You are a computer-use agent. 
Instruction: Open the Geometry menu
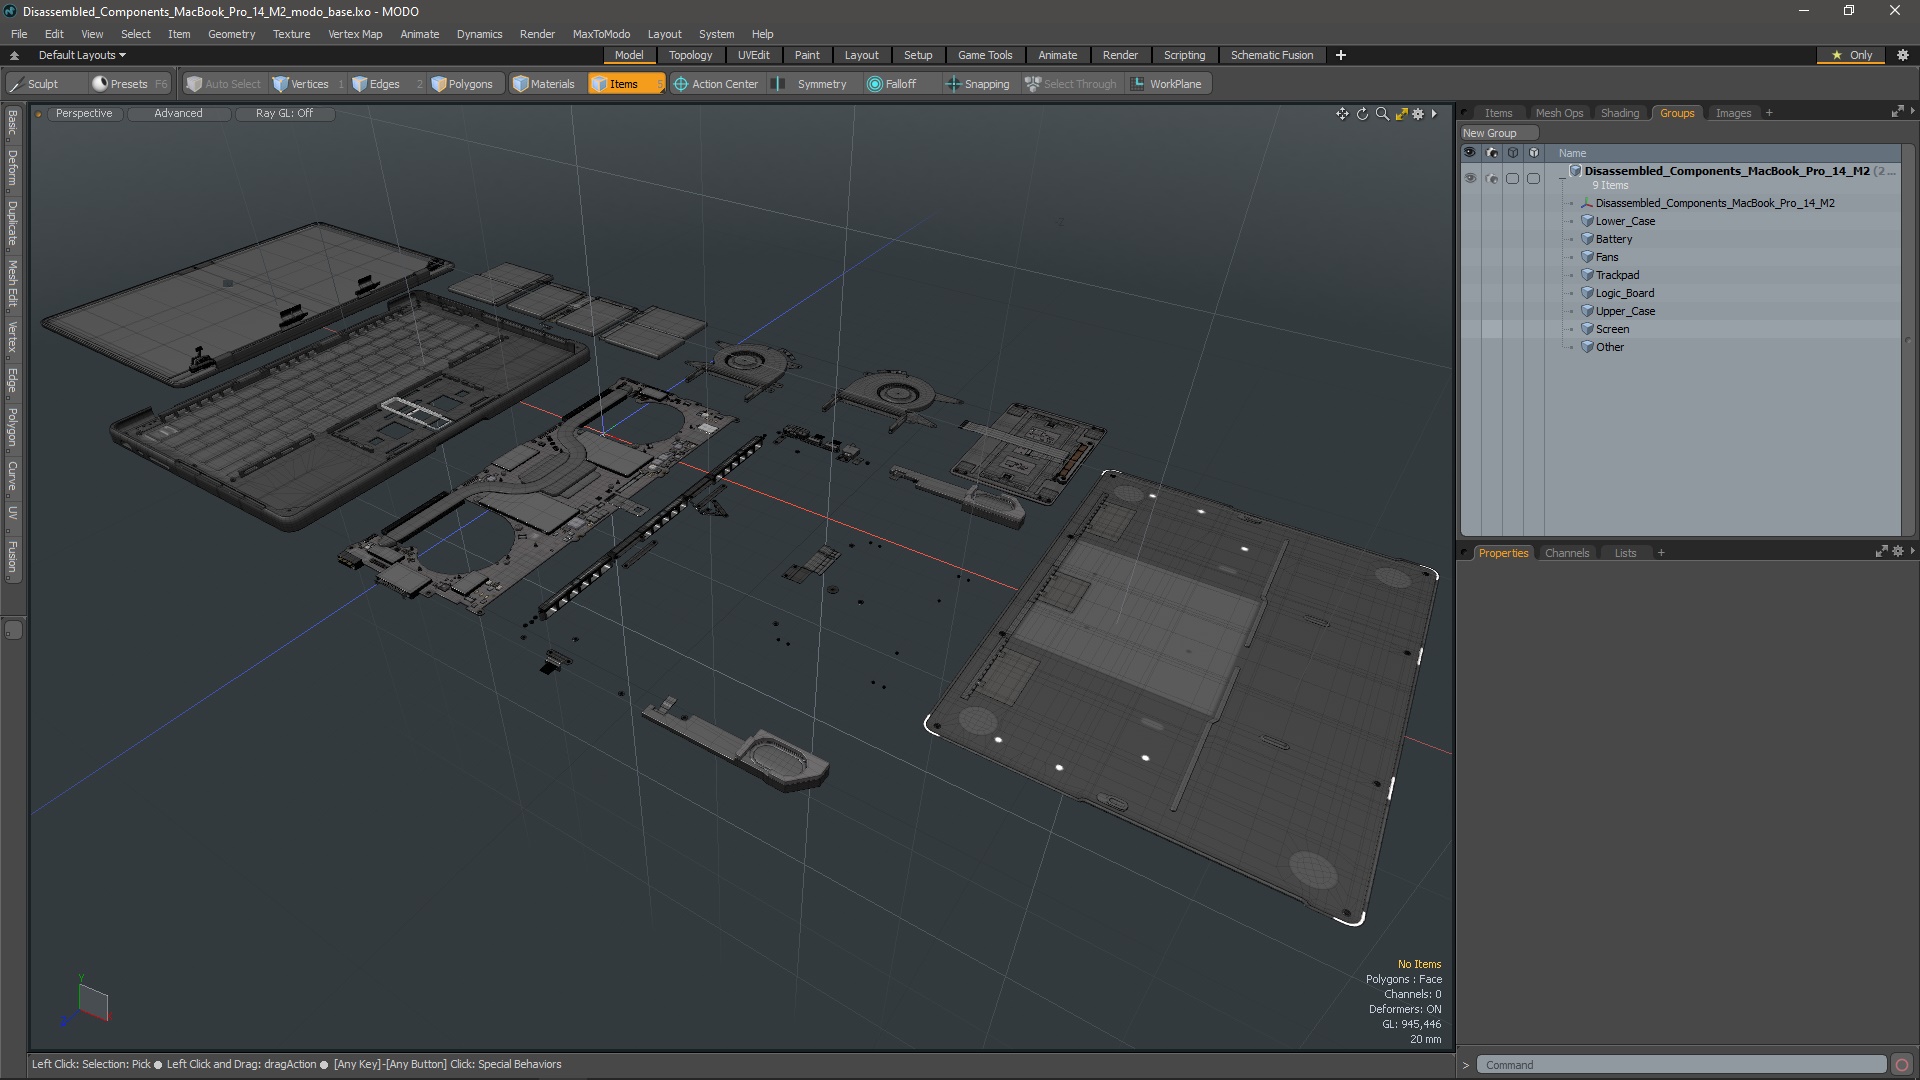click(x=231, y=34)
